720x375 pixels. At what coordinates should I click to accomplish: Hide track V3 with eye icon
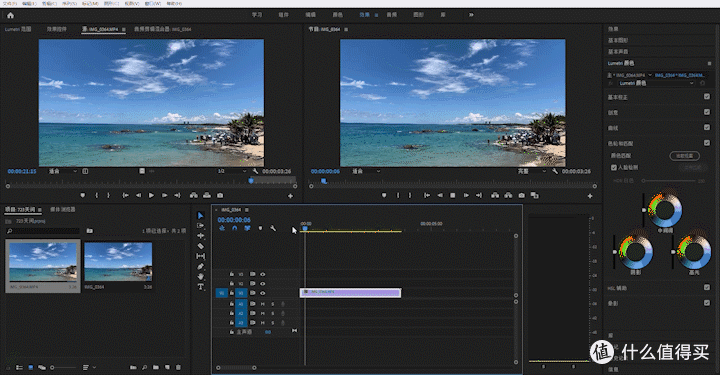click(263, 274)
